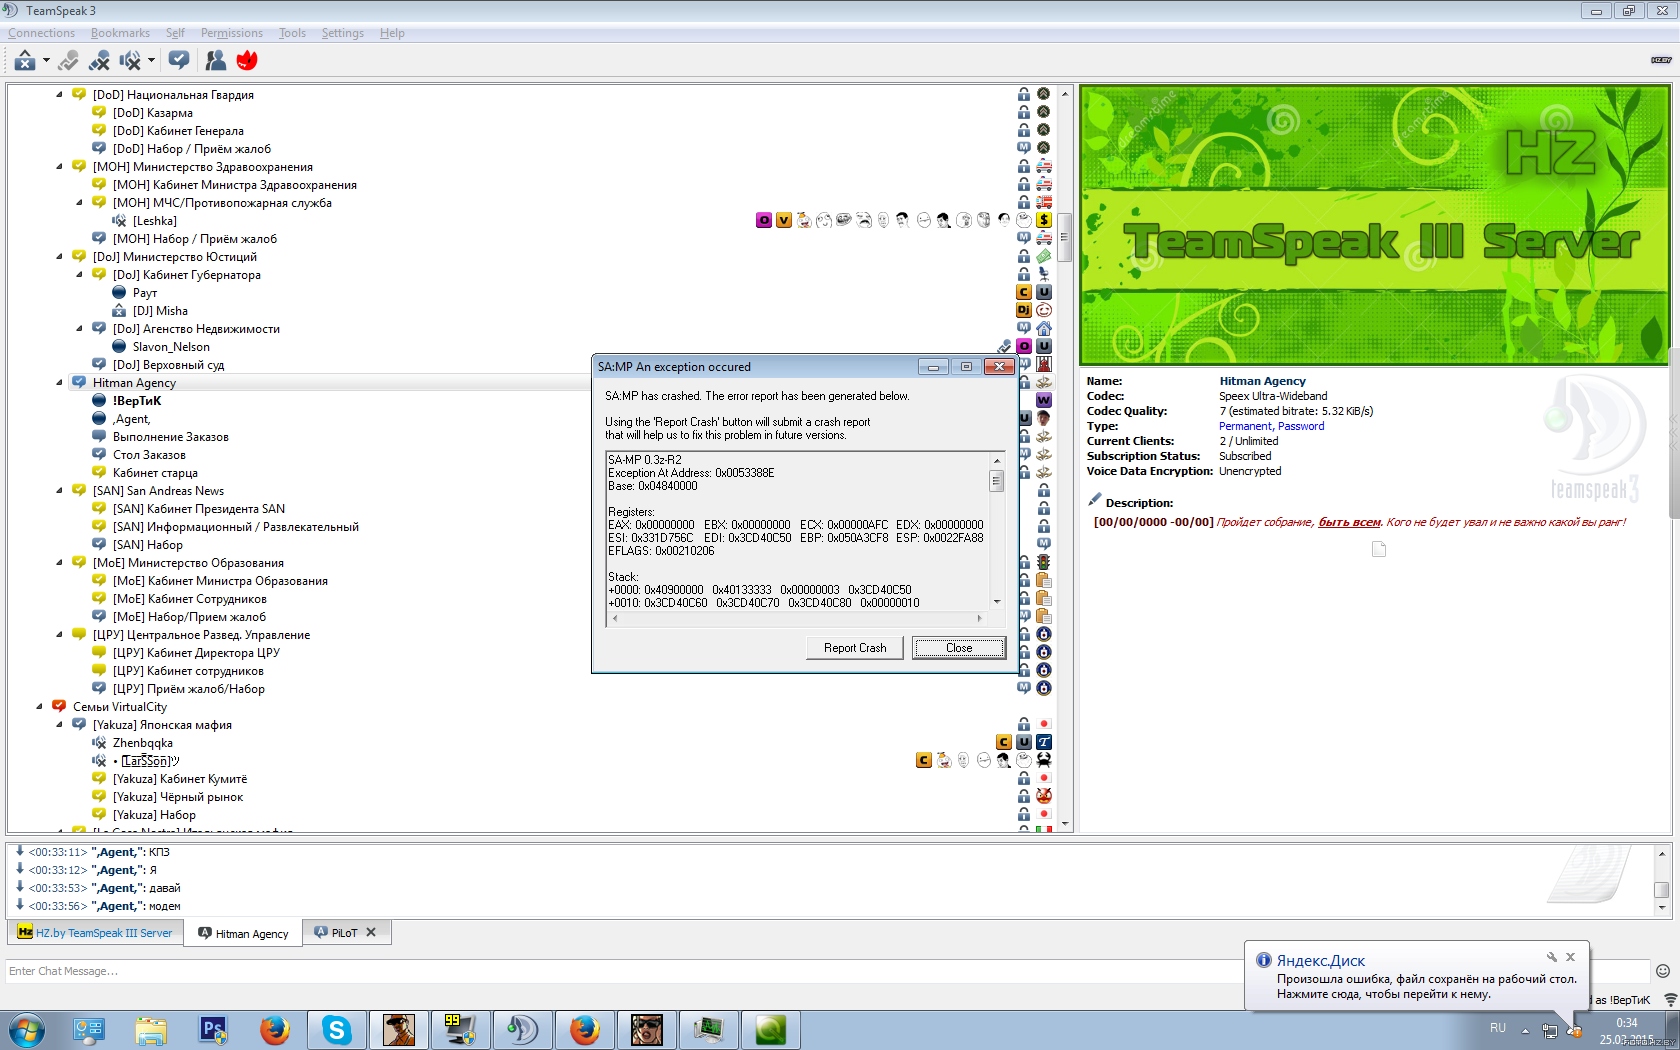
Task: Open the Self menu
Action: [x=175, y=33]
